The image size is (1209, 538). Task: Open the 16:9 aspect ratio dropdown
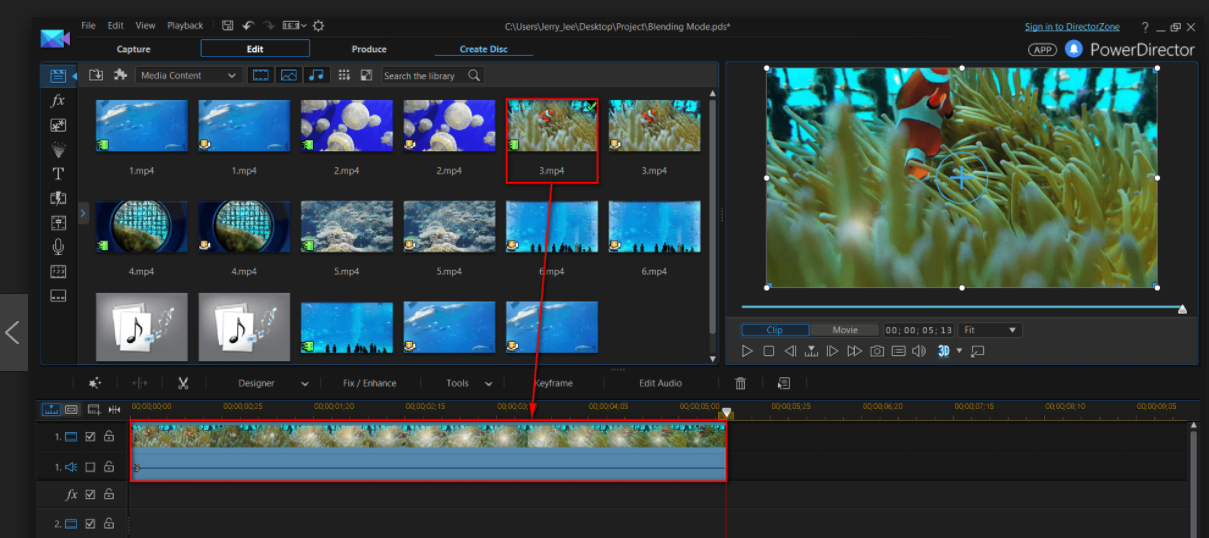294,25
